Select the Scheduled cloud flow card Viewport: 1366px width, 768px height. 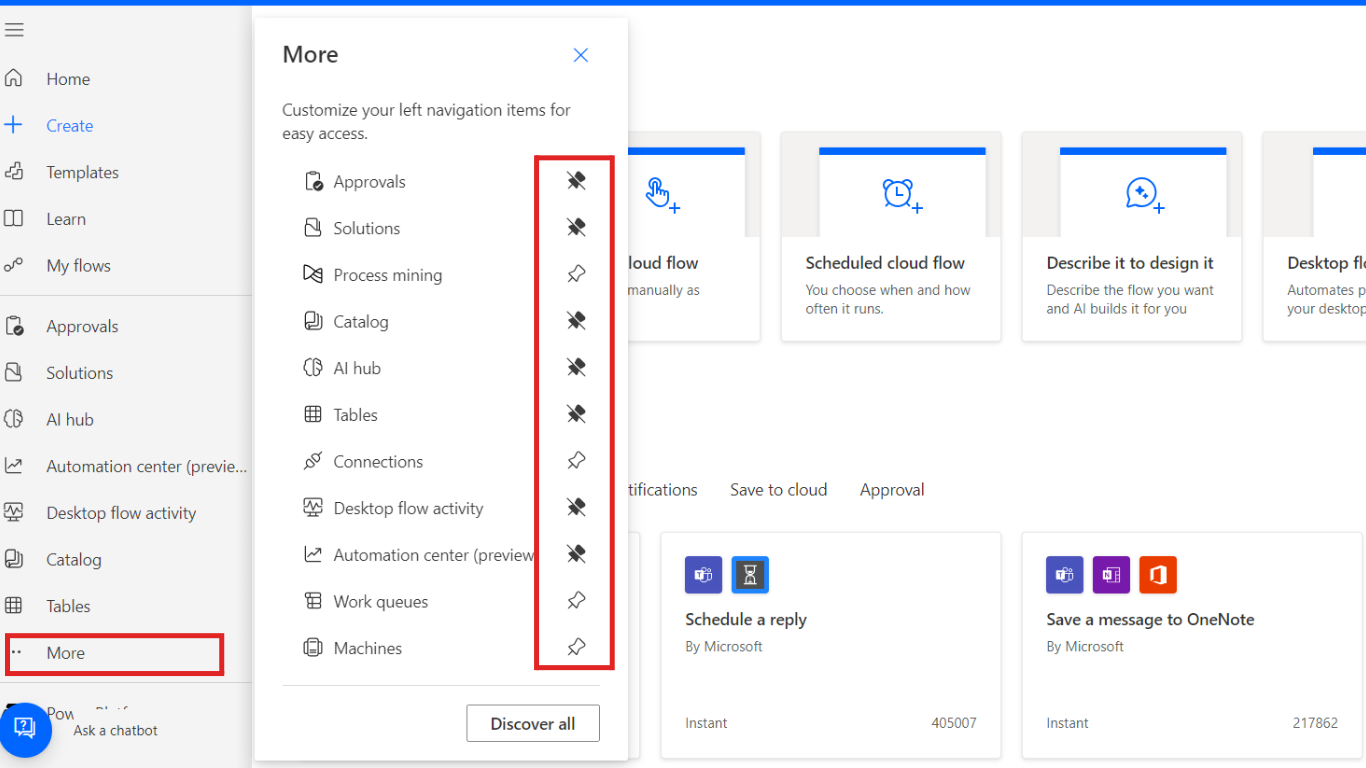point(891,237)
